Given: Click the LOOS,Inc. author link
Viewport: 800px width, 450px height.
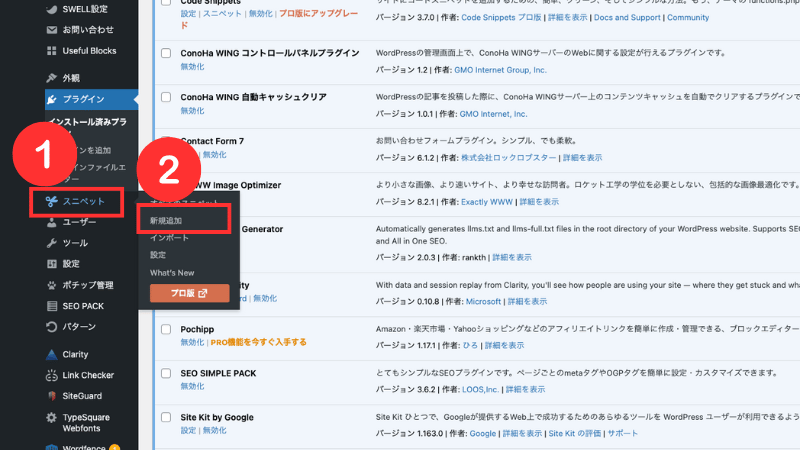Looking at the screenshot, I should [480, 389].
